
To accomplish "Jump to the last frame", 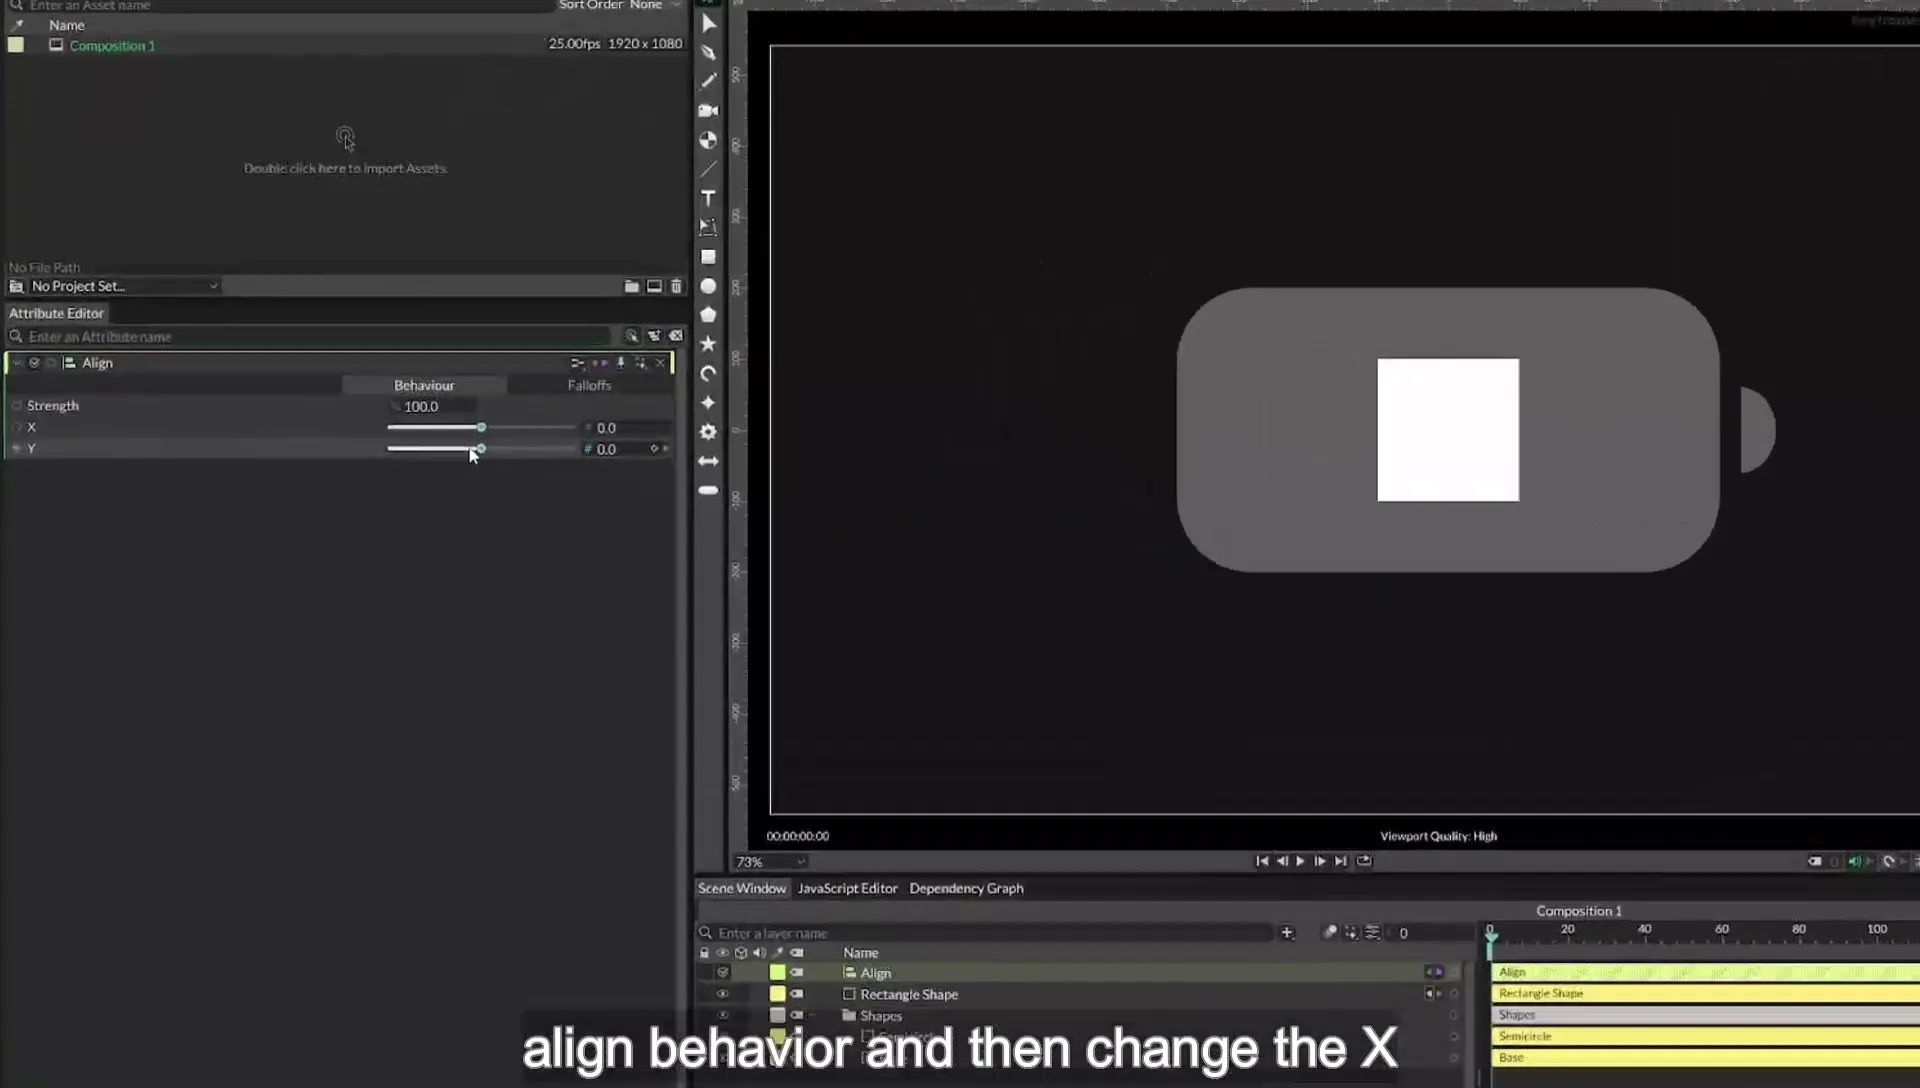I will [x=1340, y=861].
